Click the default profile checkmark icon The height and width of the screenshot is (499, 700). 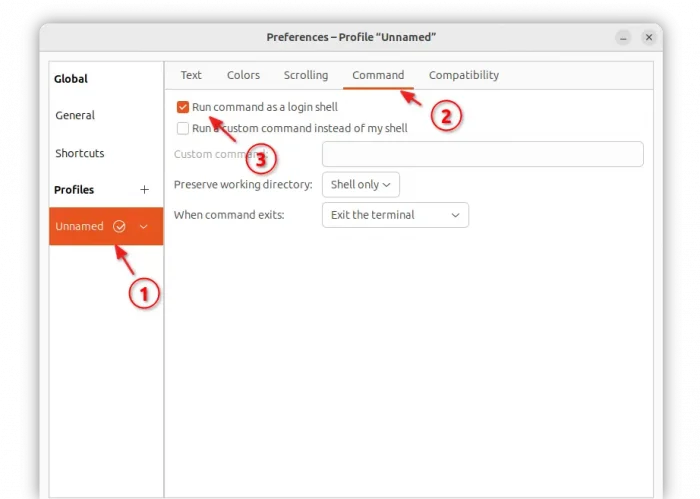pos(120,227)
